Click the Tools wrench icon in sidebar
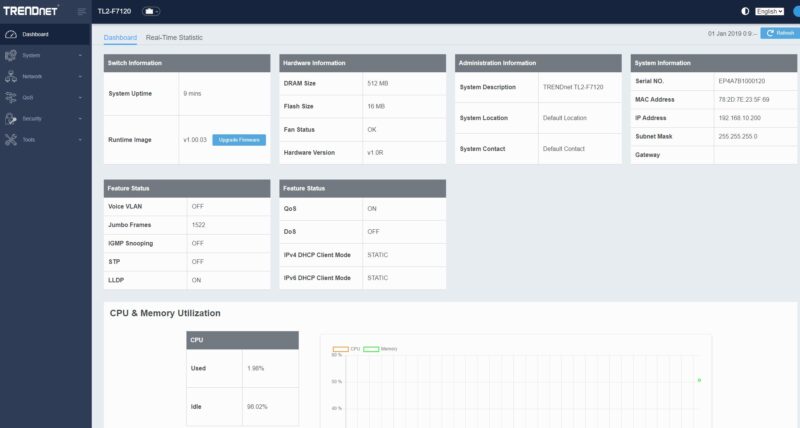 point(11,140)
